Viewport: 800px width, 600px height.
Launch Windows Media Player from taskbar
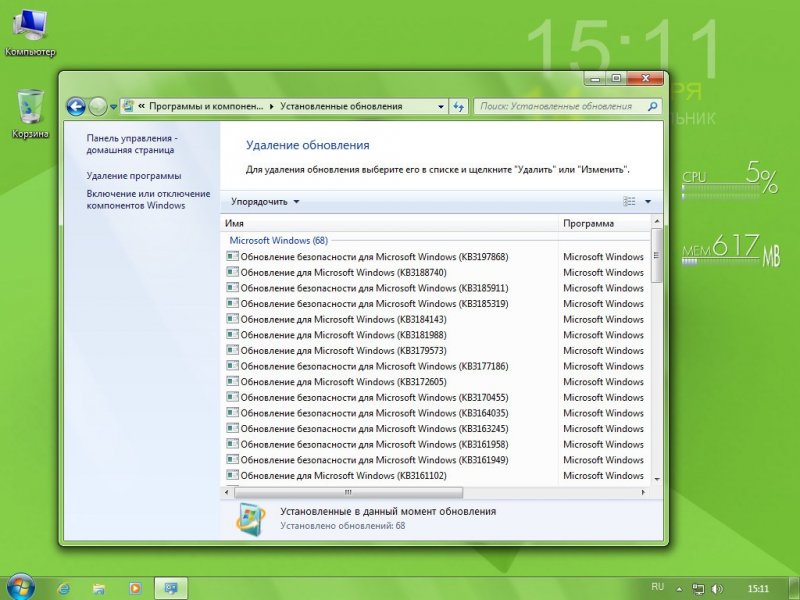(x=135, y=588)
